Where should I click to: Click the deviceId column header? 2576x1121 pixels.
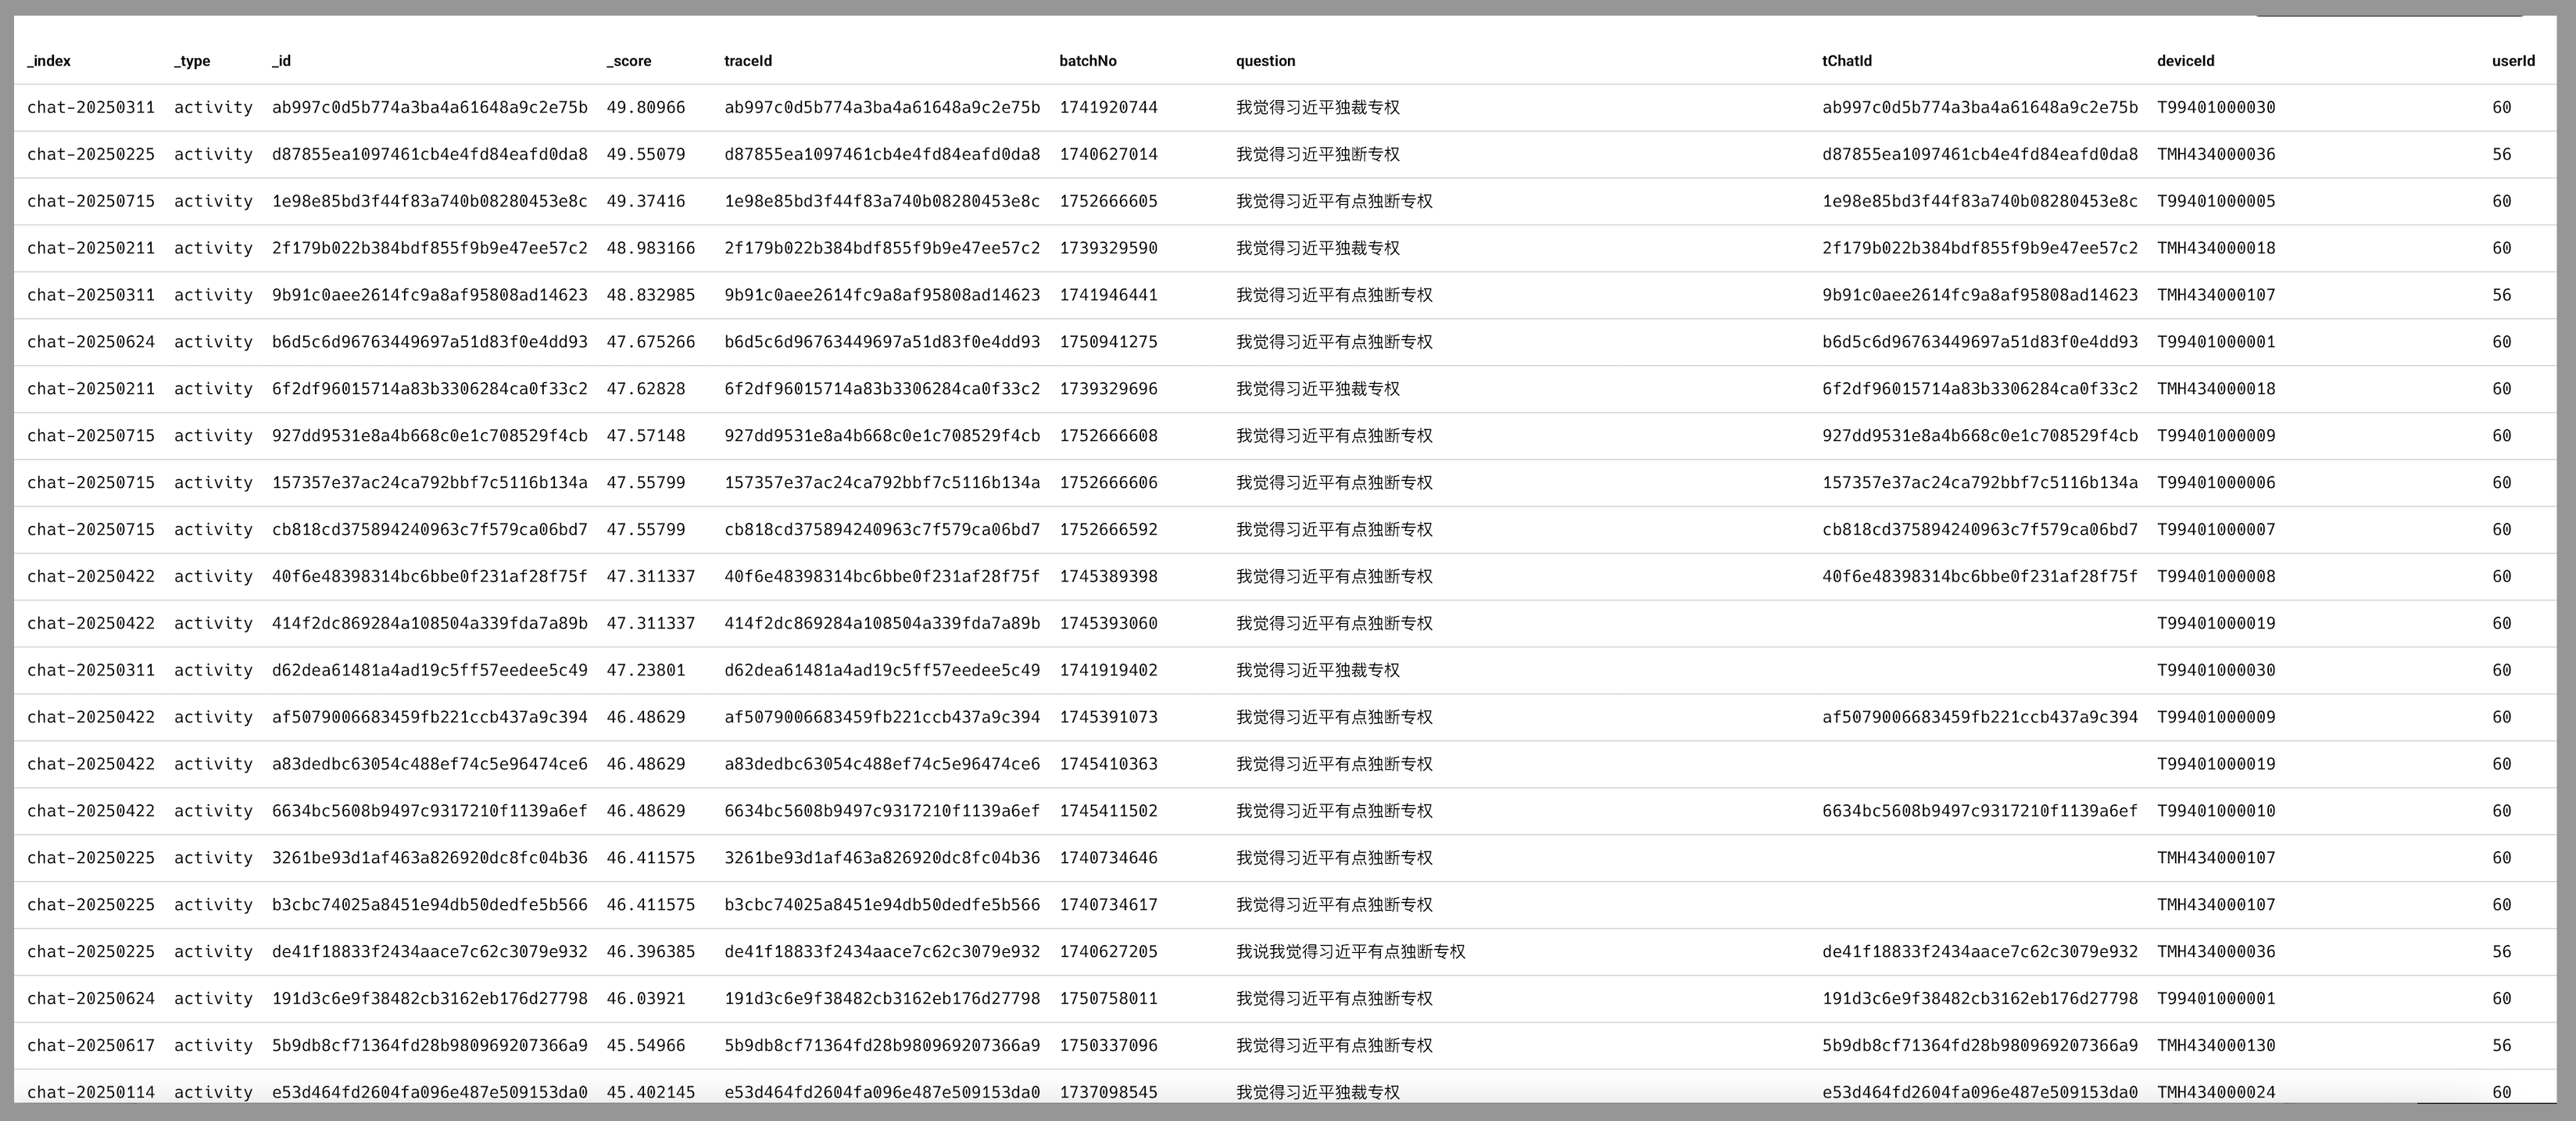tap(2185, 61)
